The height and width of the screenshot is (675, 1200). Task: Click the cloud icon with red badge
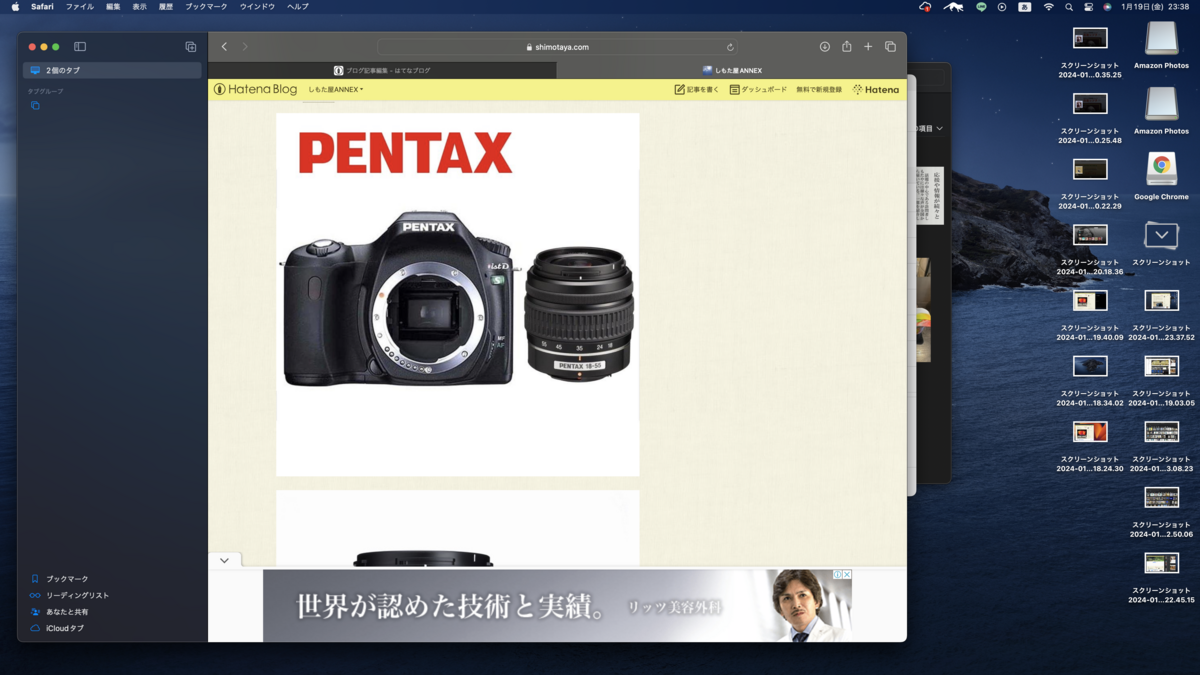[x=925, y=7]
